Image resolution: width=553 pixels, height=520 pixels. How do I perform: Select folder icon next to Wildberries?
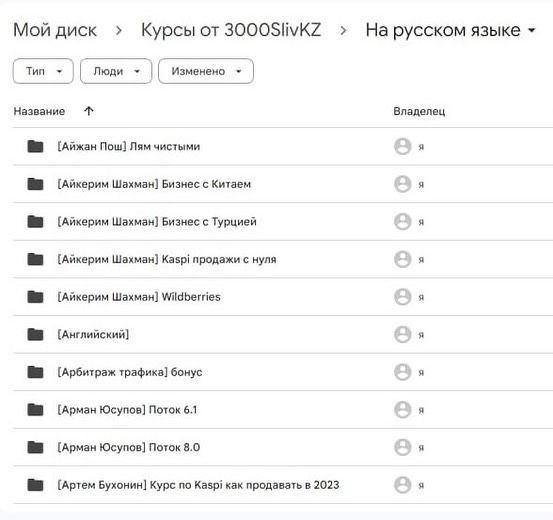coord(35,297)
